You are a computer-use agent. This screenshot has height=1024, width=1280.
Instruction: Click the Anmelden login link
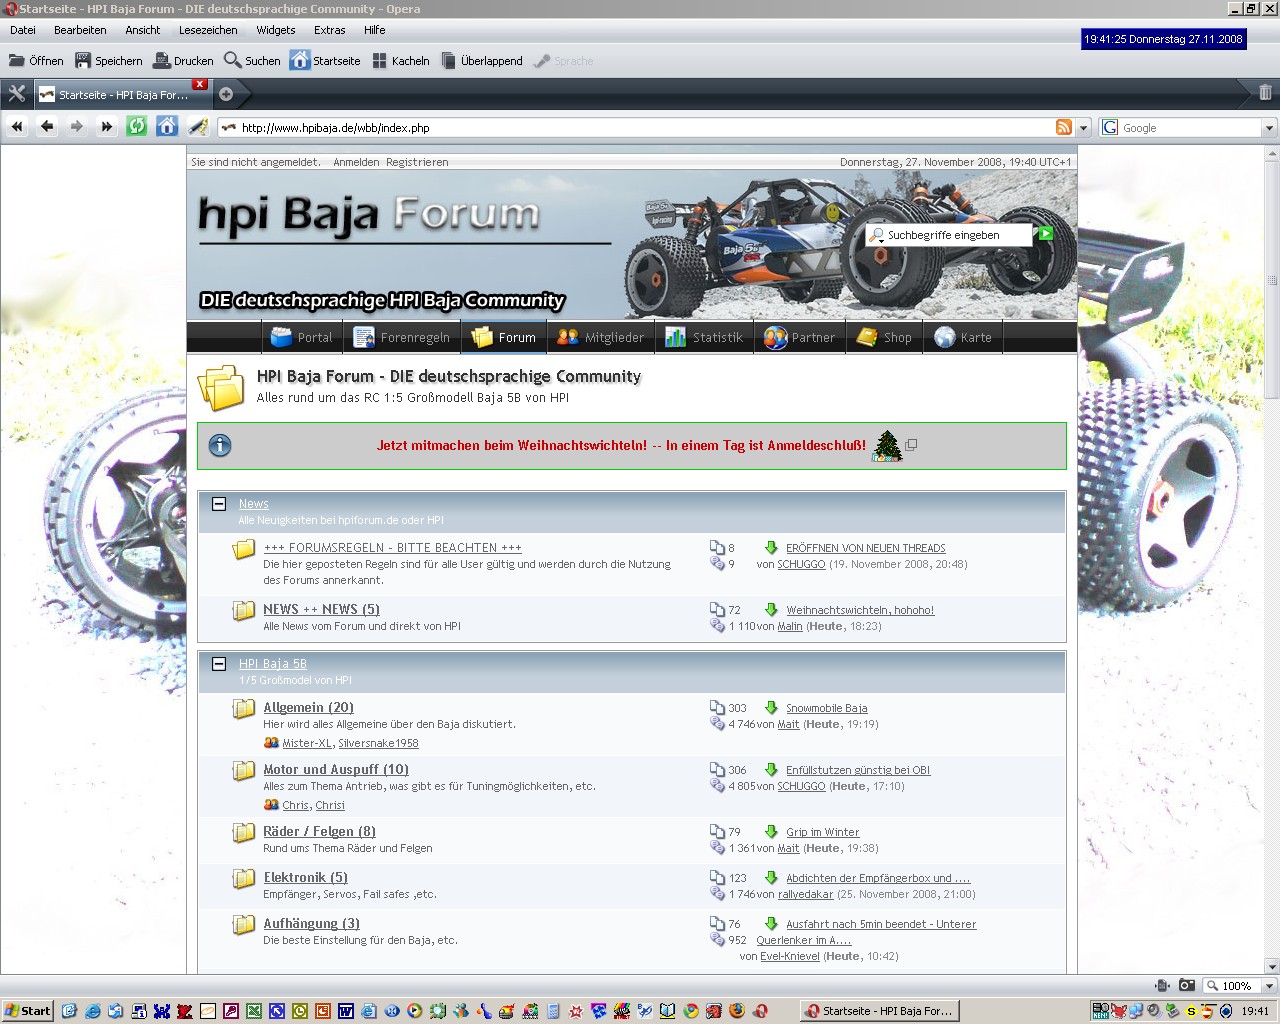point(356,162)
